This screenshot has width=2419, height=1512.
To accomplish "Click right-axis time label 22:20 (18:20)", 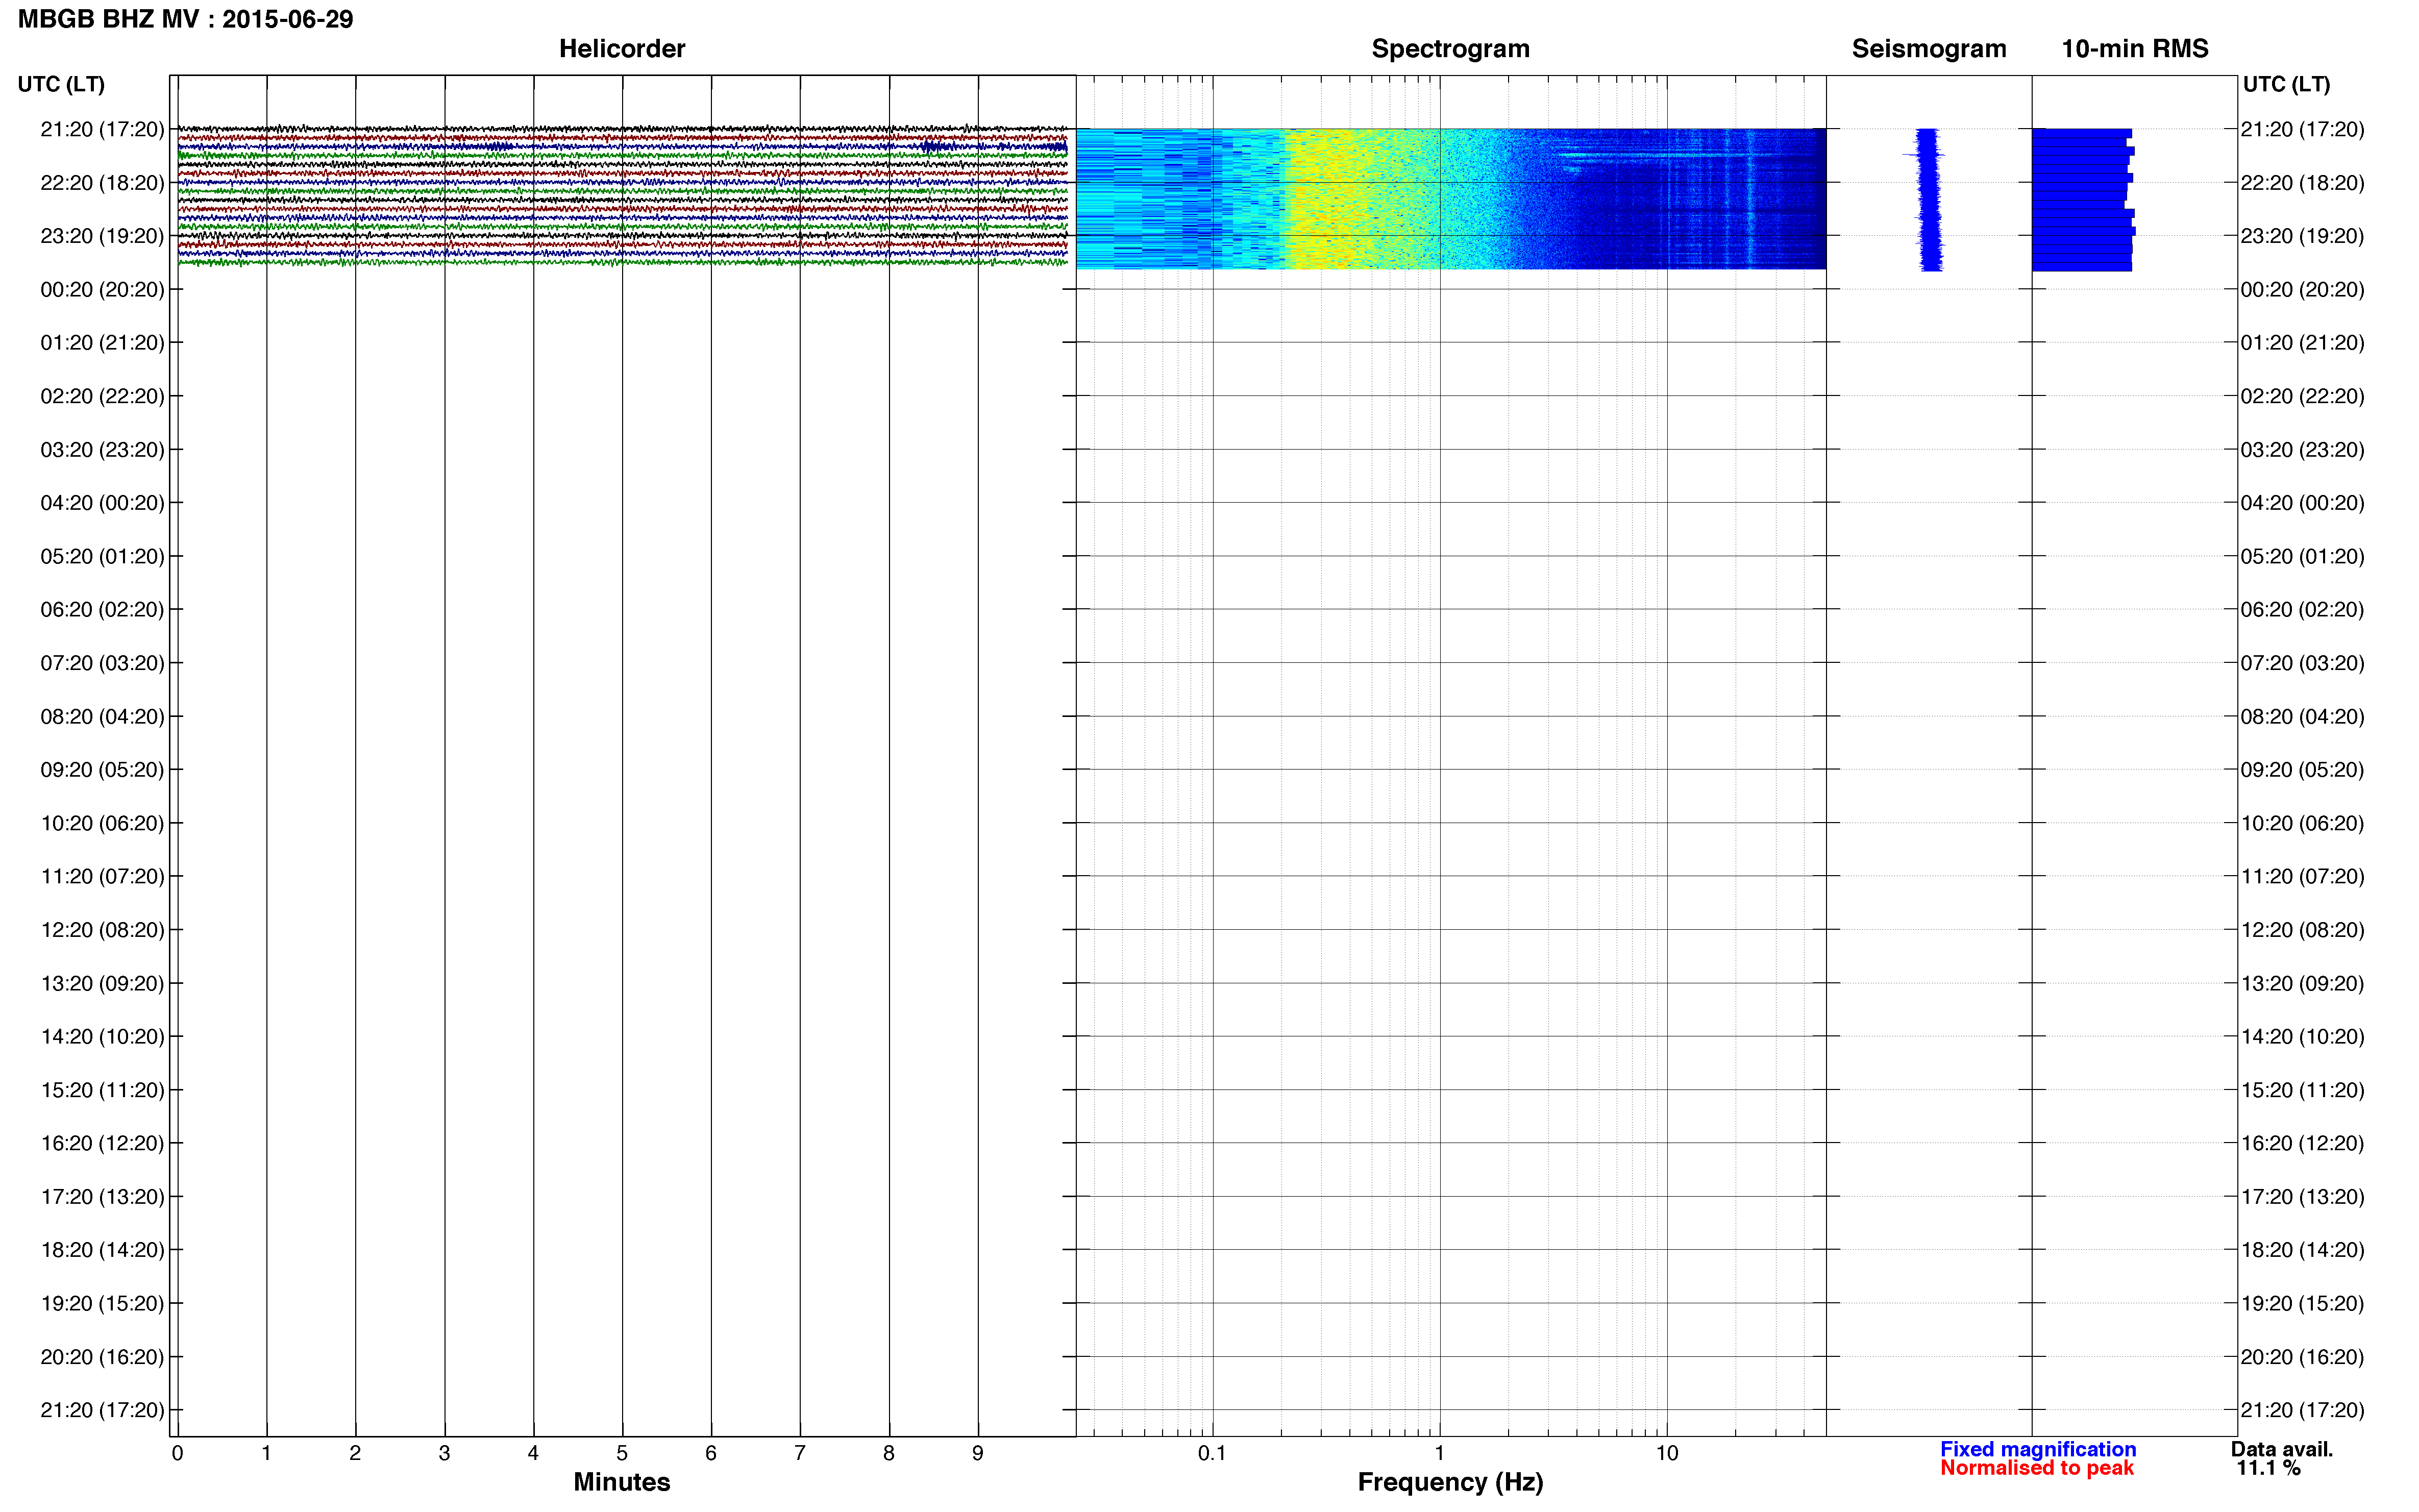I will (2302, 183).
